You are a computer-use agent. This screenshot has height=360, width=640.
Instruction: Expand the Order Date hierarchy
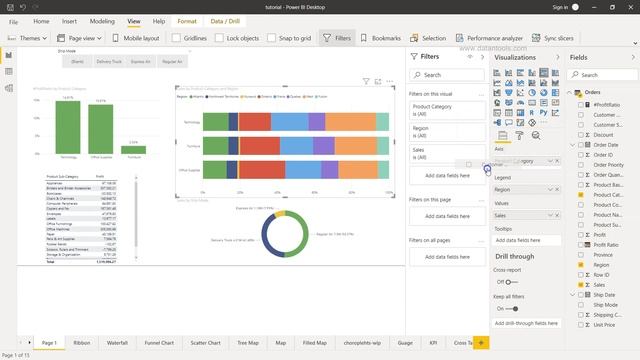[x=573, y=145]
